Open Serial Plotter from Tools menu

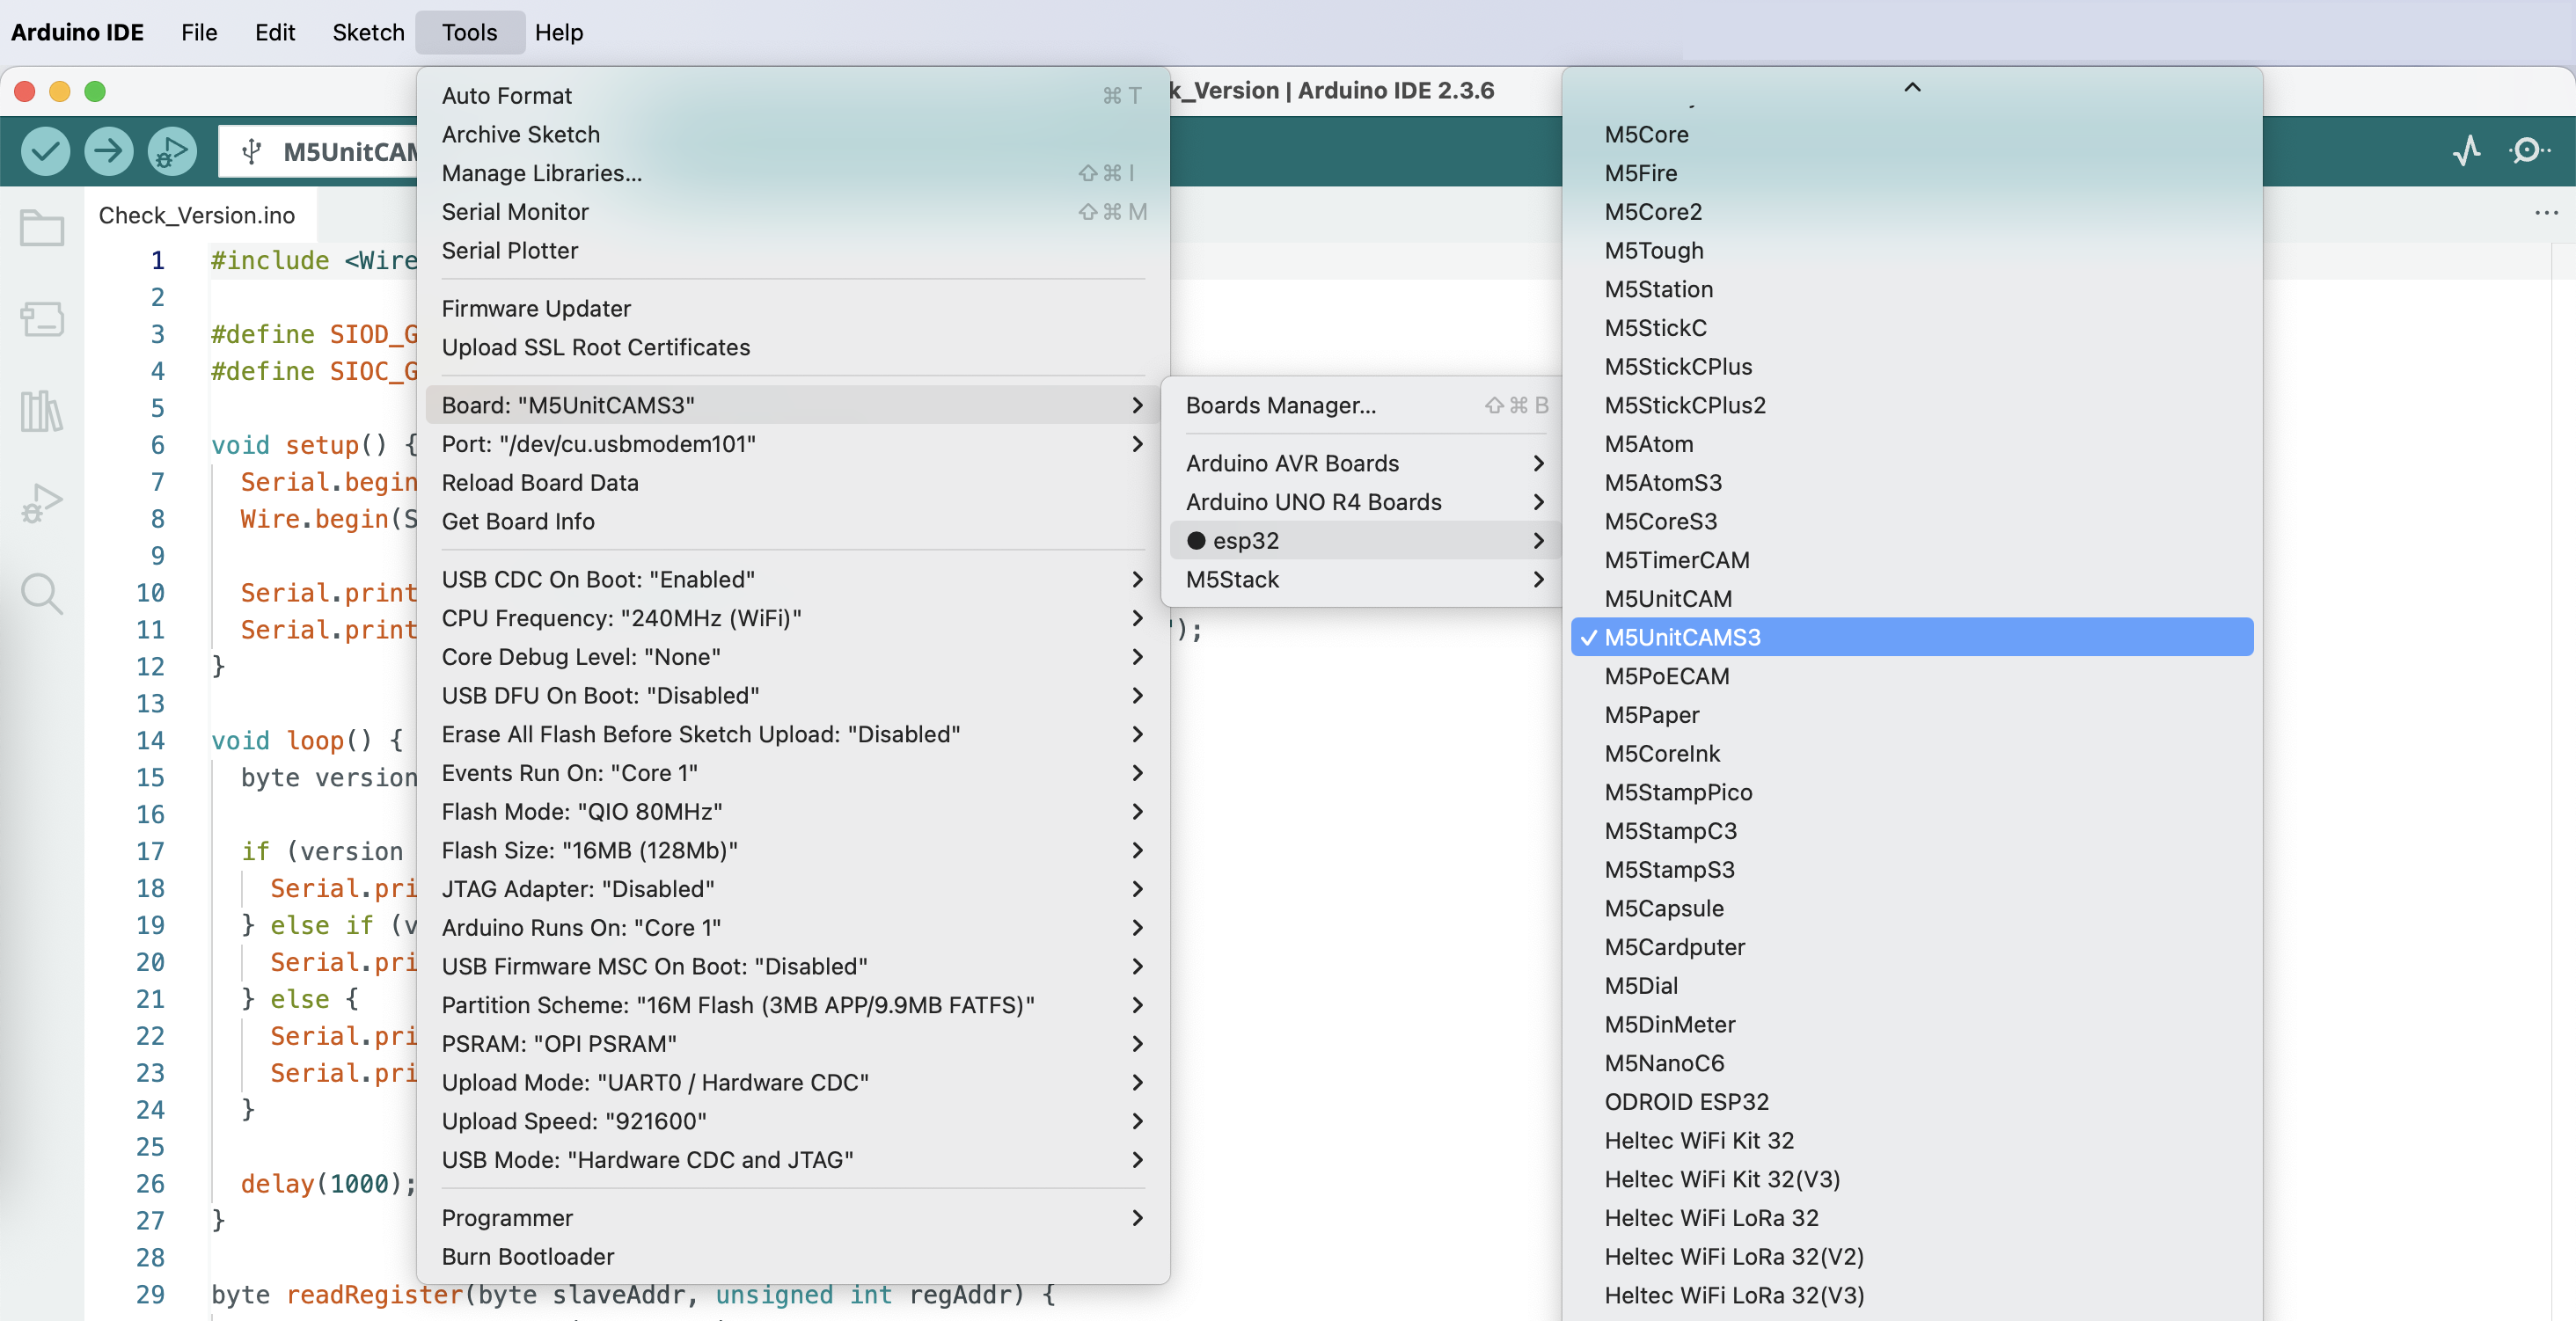793,250
